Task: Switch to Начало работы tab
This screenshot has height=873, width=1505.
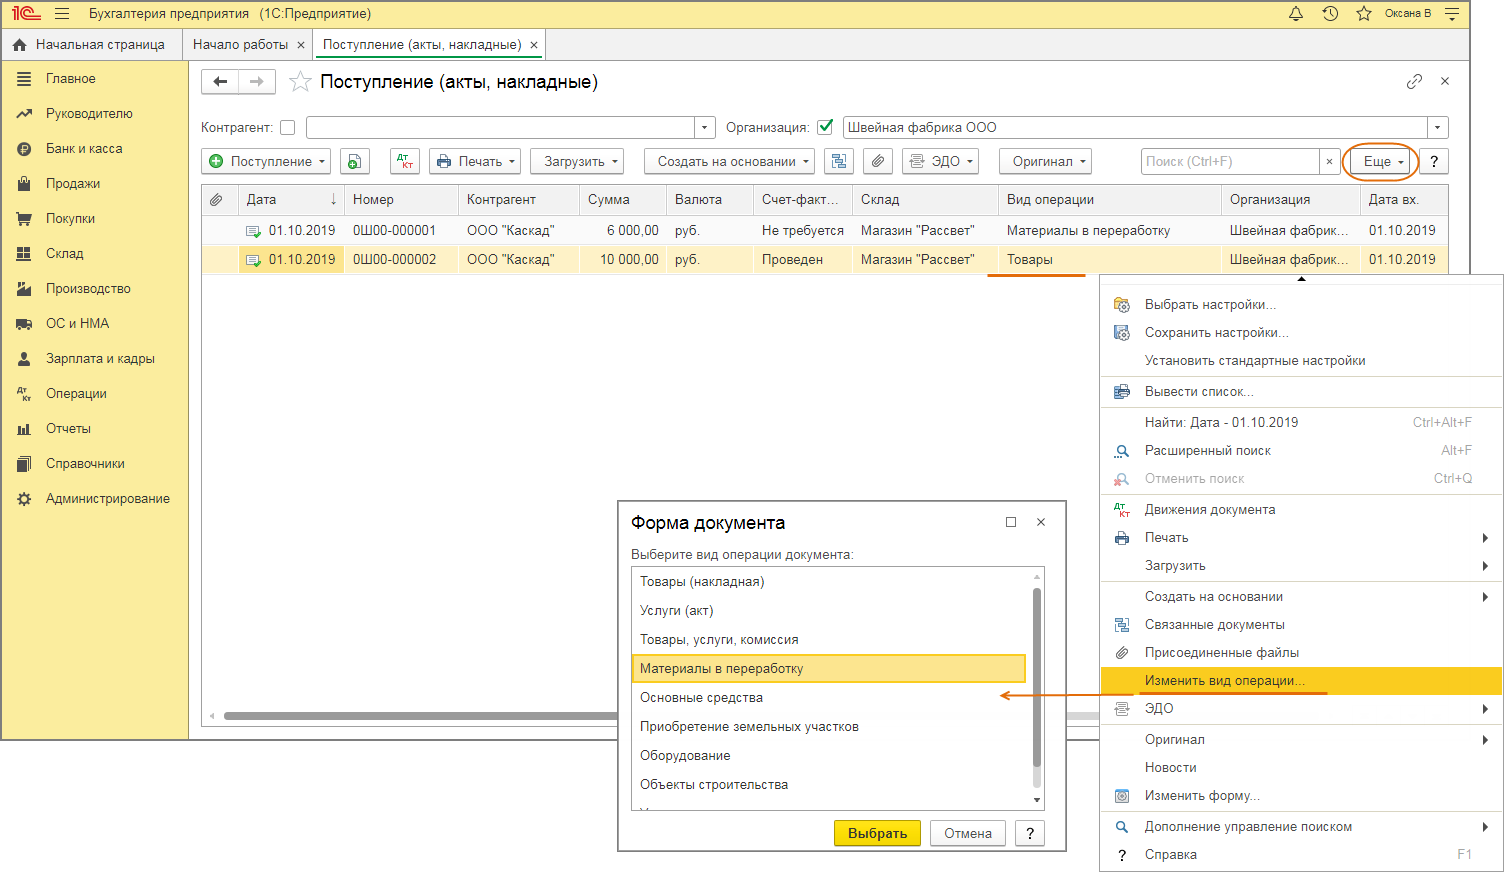Action: point(240,44)
